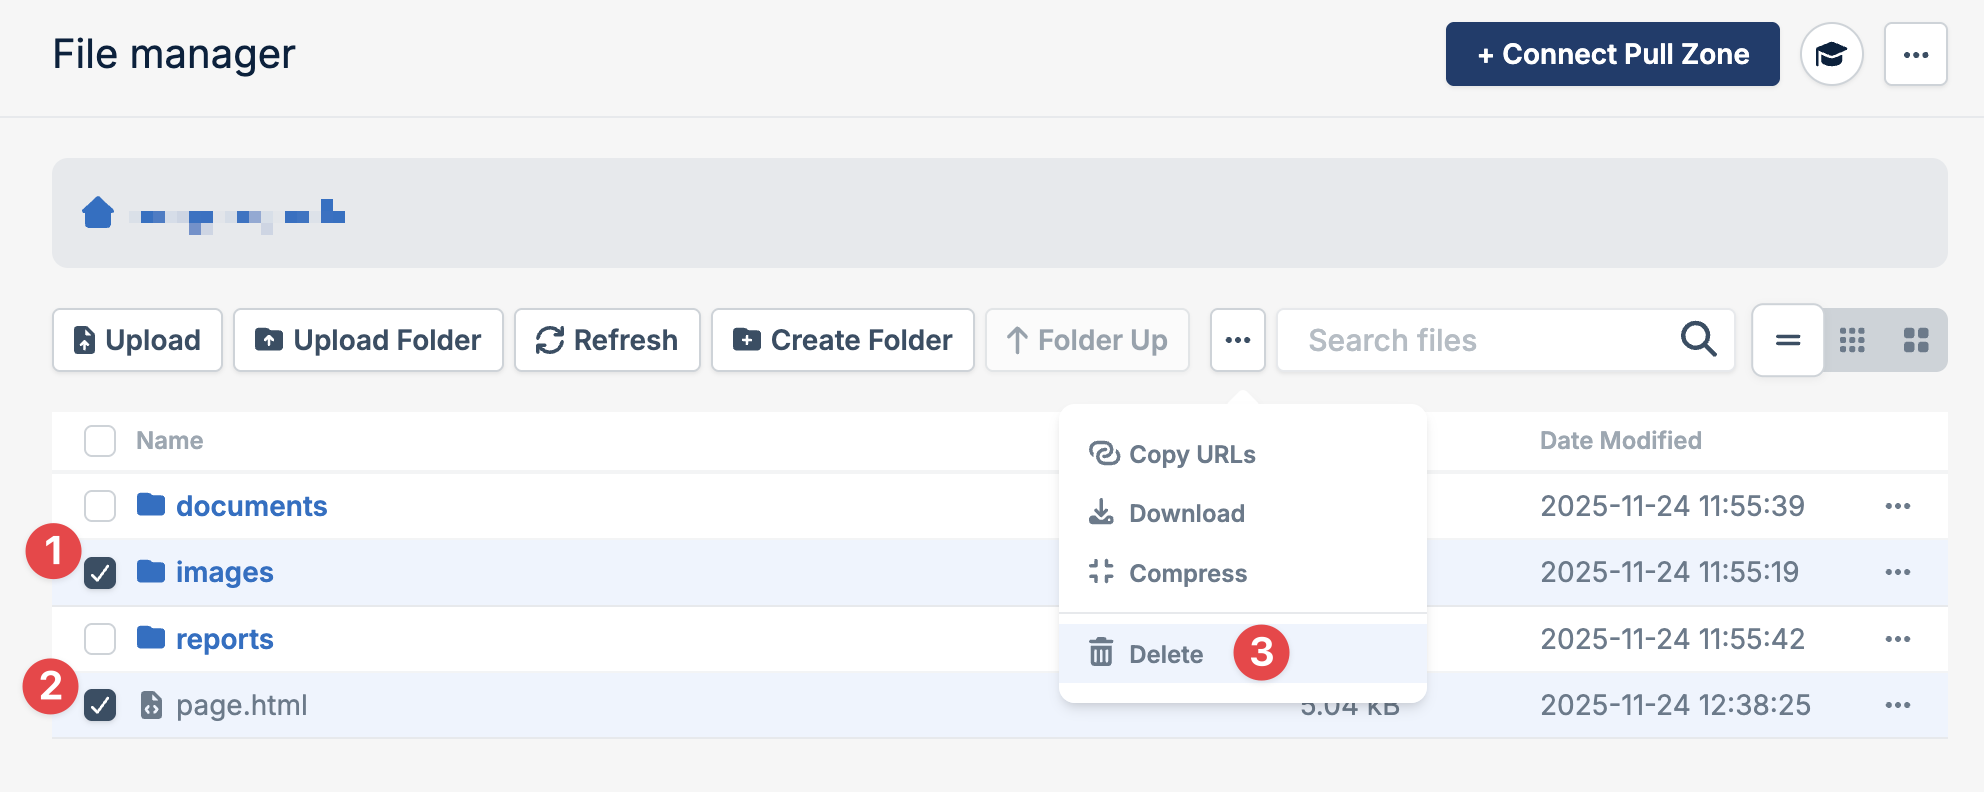Open the reports folder
This screenshot has width=1984, height=792.
click(225, 639)
